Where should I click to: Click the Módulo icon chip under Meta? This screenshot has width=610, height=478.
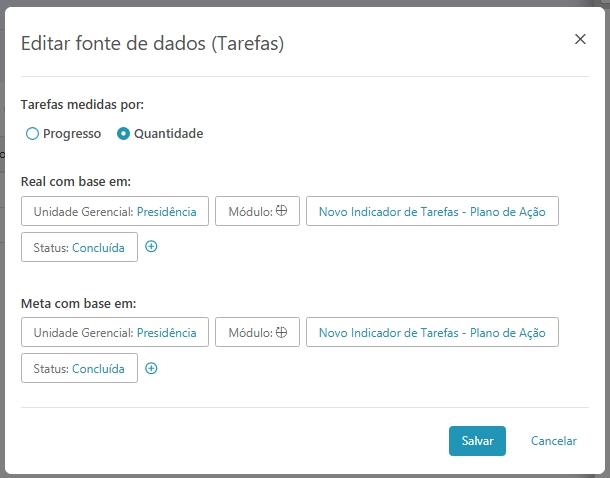(x=257, y=332)
